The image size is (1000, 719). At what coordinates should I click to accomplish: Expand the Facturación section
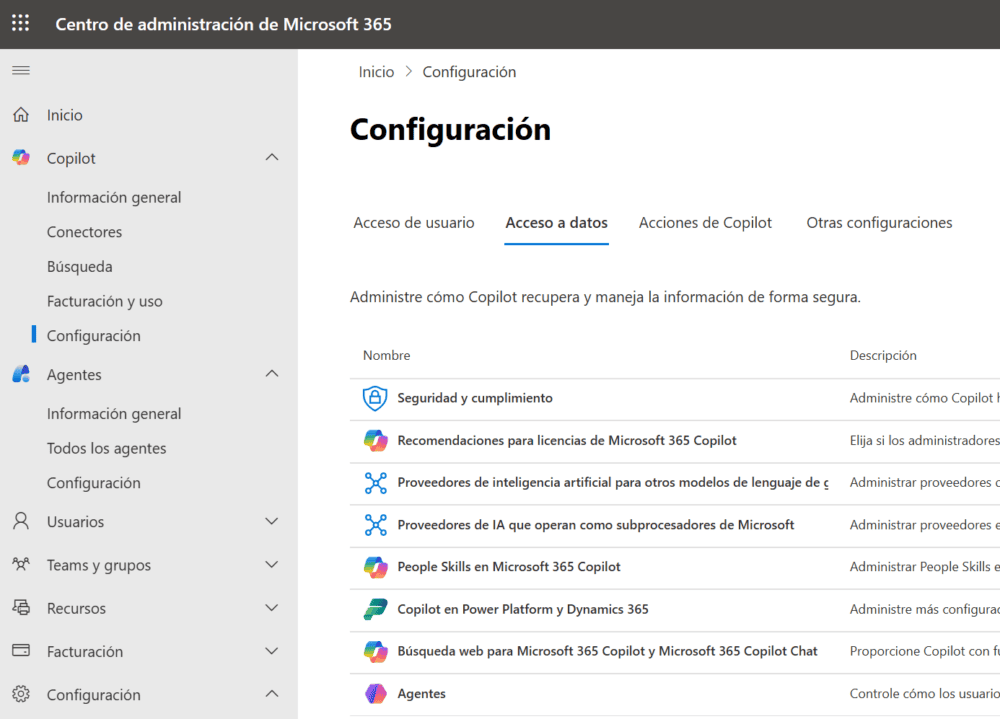[x=271, y=651]
